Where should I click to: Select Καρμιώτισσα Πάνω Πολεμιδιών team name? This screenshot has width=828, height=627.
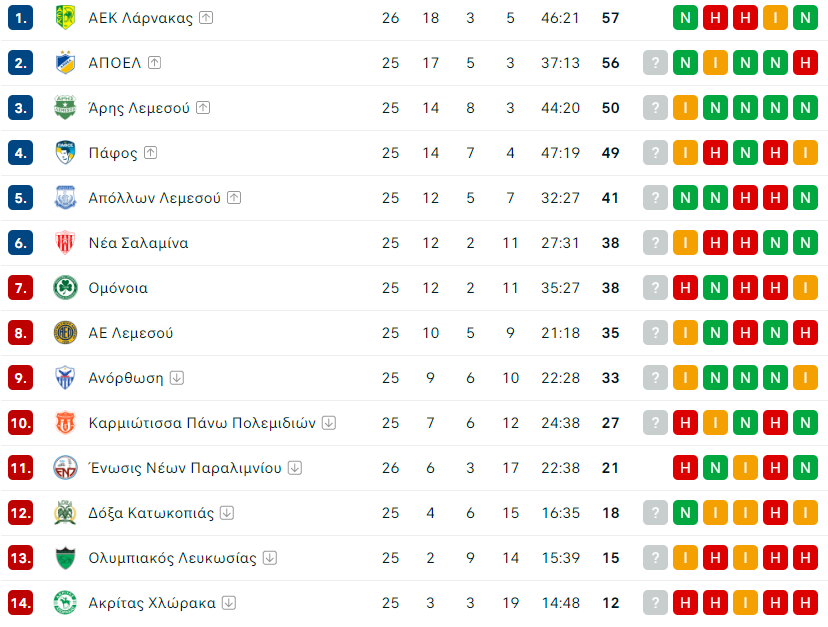(x=202, y=423)
